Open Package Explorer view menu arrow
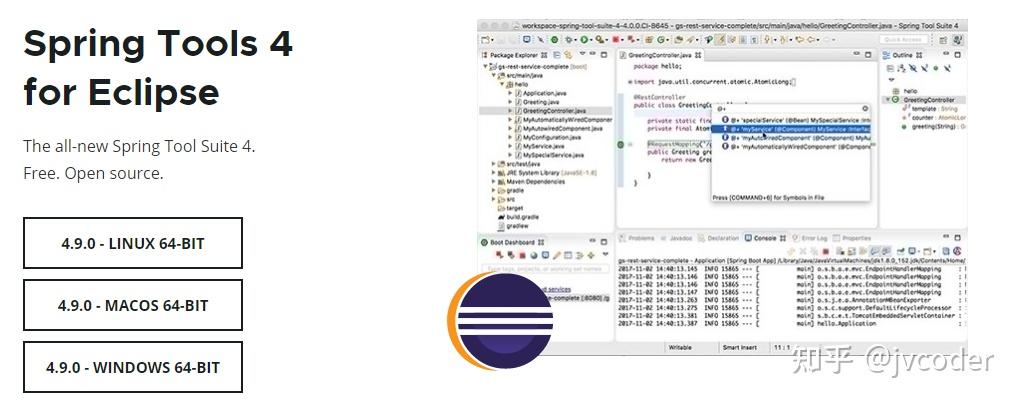Screen dimensions: 1020x406 coord(583,54)
